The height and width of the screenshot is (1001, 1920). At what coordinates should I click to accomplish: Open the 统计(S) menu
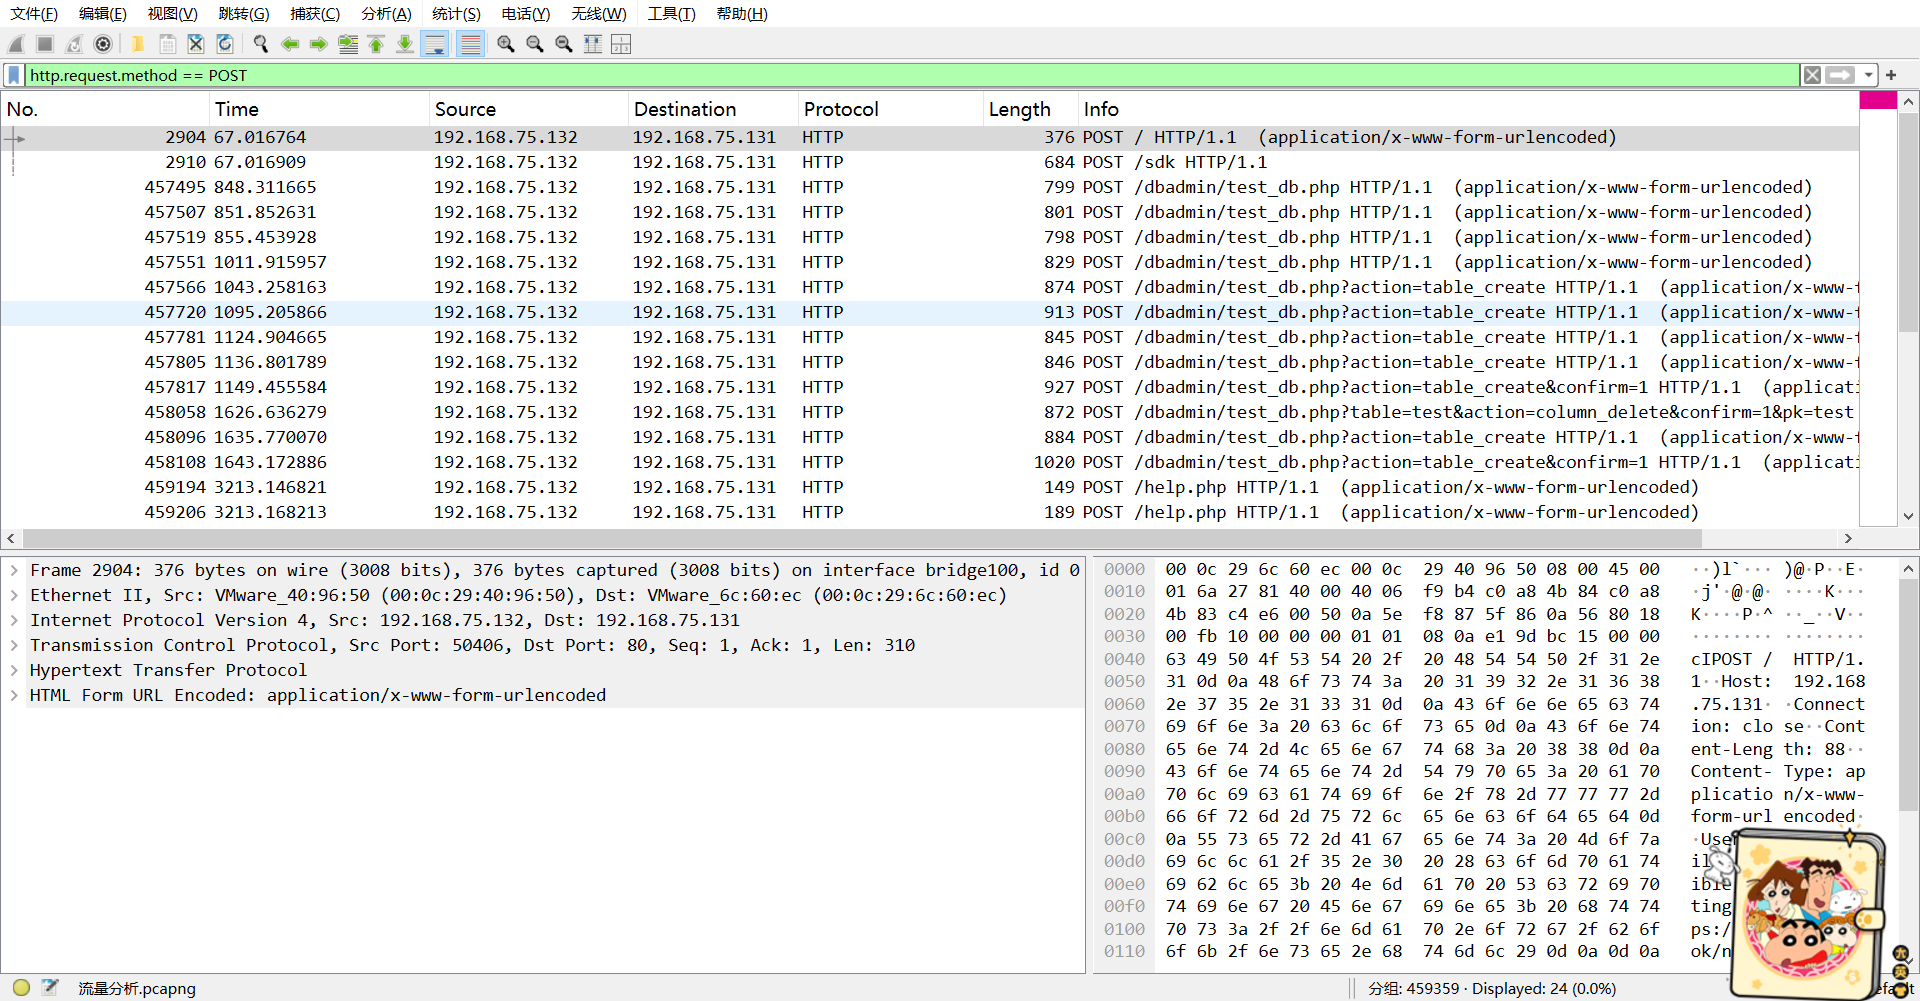click(457, 14)
